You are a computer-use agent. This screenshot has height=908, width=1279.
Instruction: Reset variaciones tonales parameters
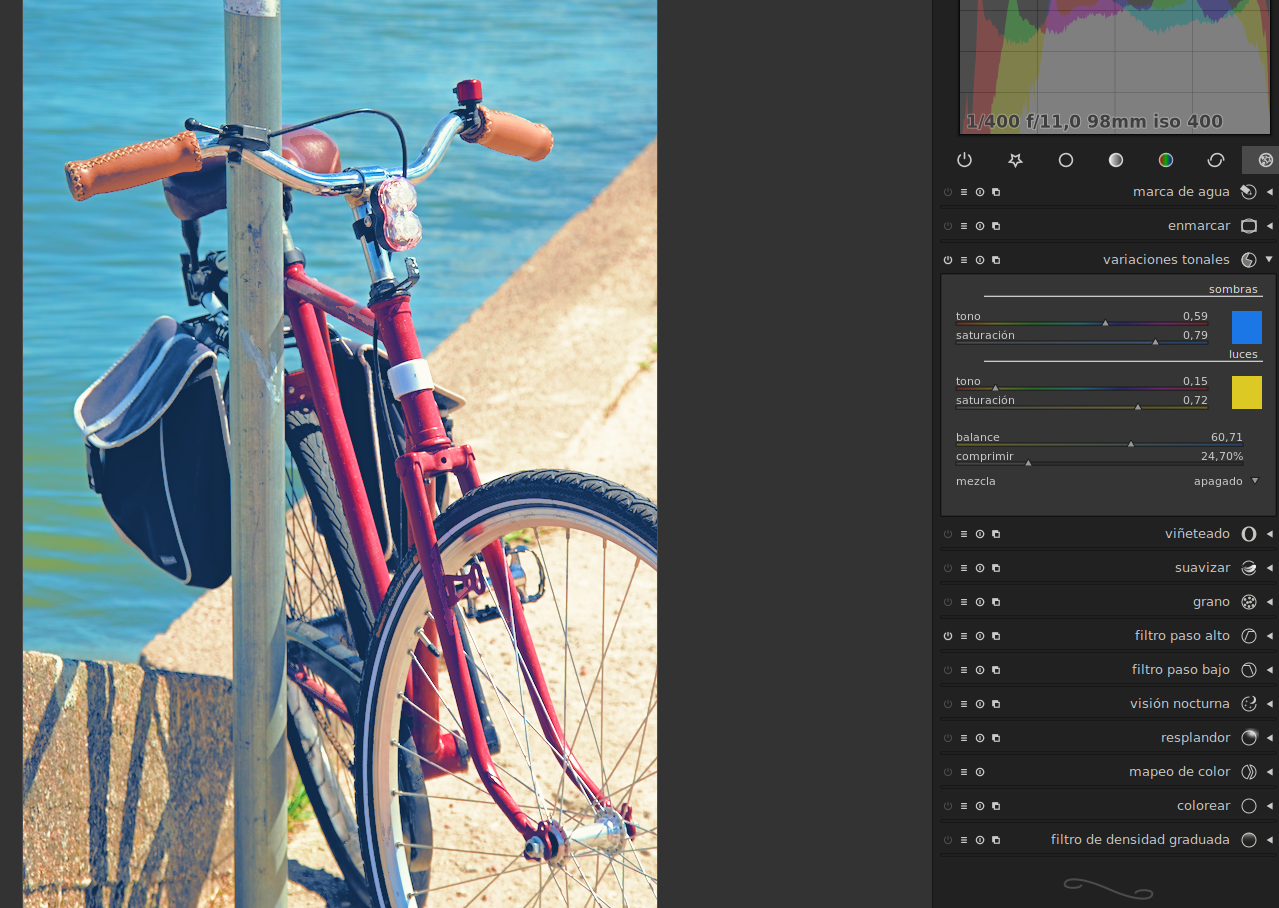pos(980,260)
